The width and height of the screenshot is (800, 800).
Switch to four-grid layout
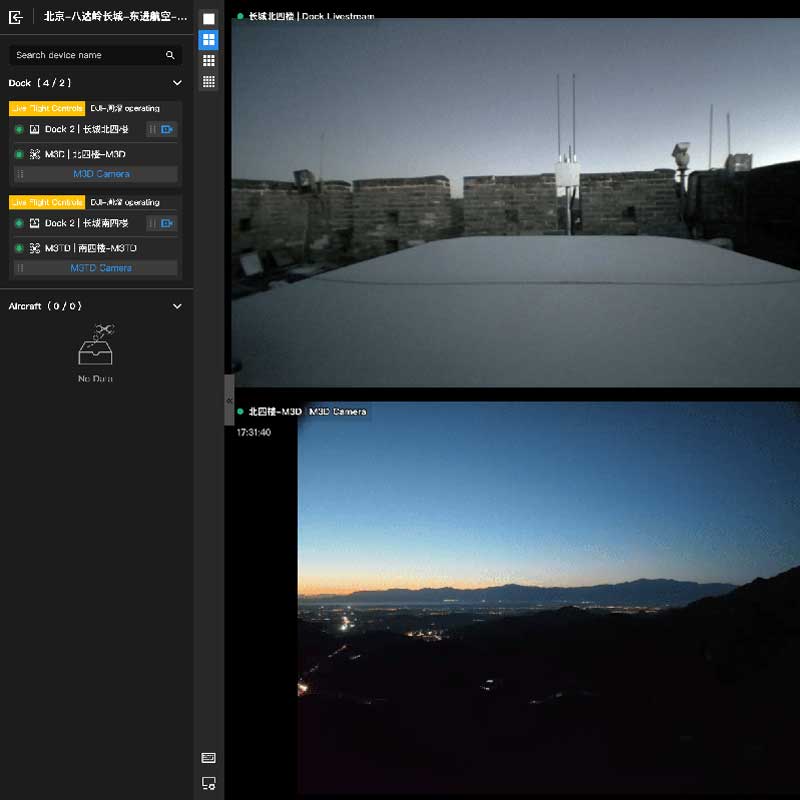coord(209,40)
